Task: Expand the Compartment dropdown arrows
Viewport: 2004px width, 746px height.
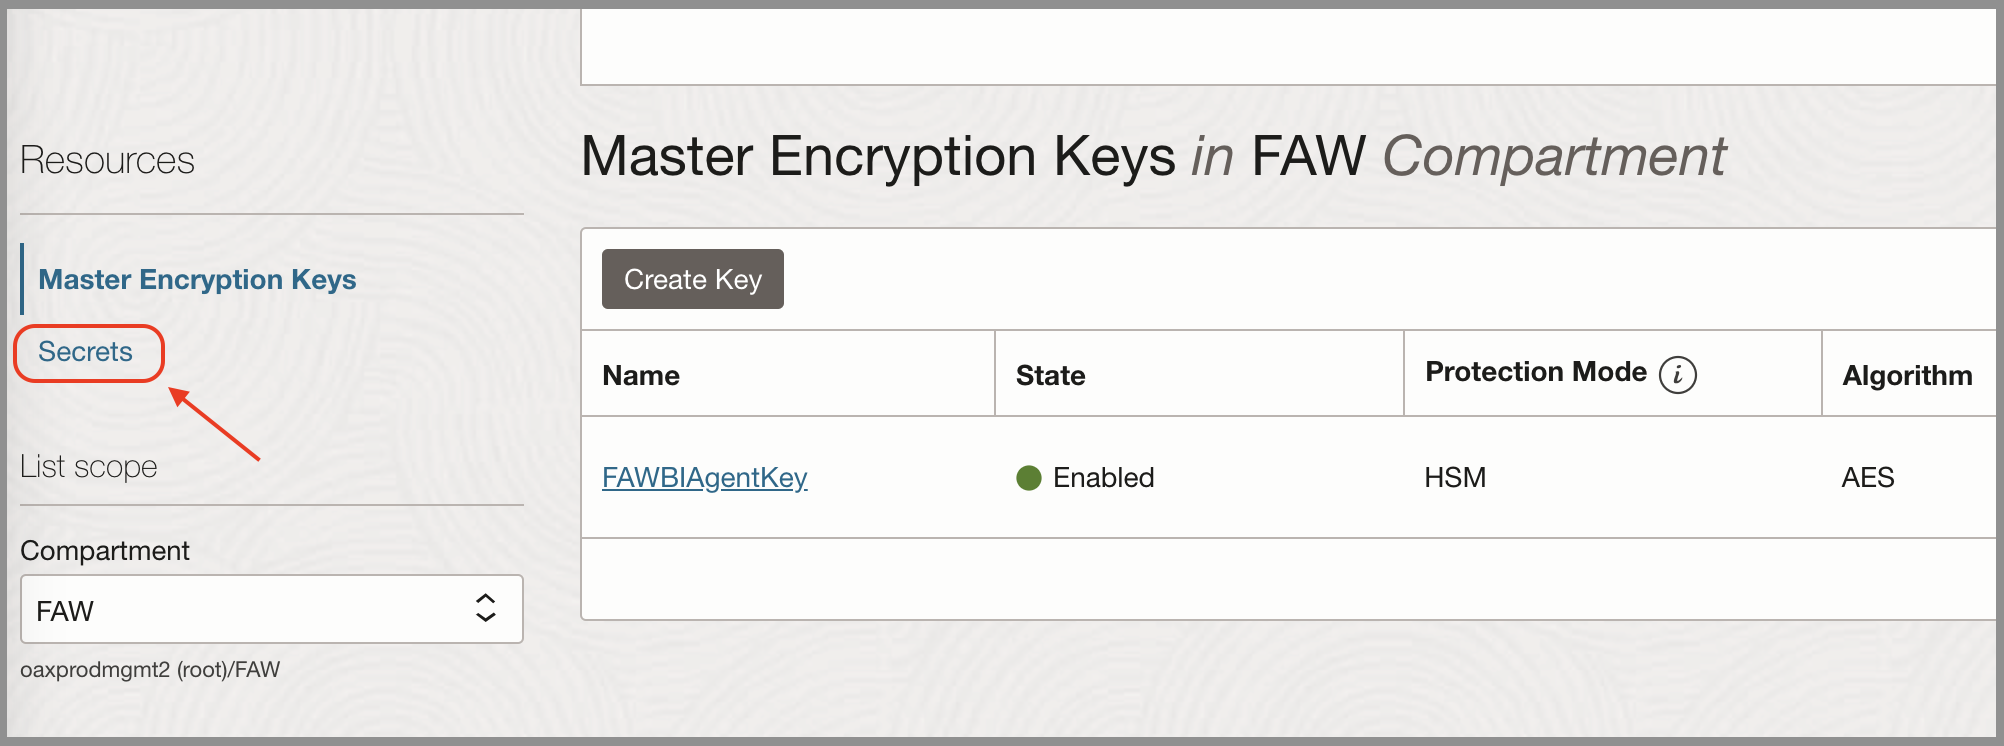Action: (x=485, y=608)
